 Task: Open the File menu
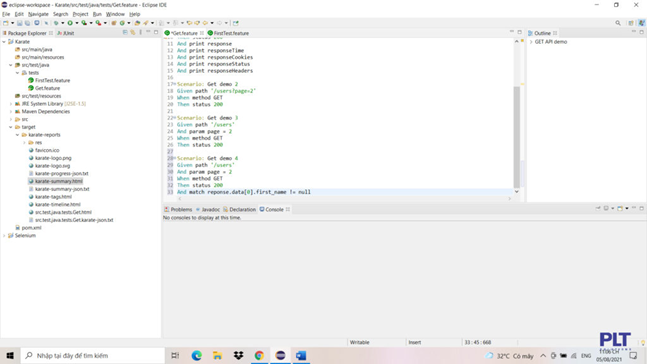pyautogui.click(x=6, y=14)
